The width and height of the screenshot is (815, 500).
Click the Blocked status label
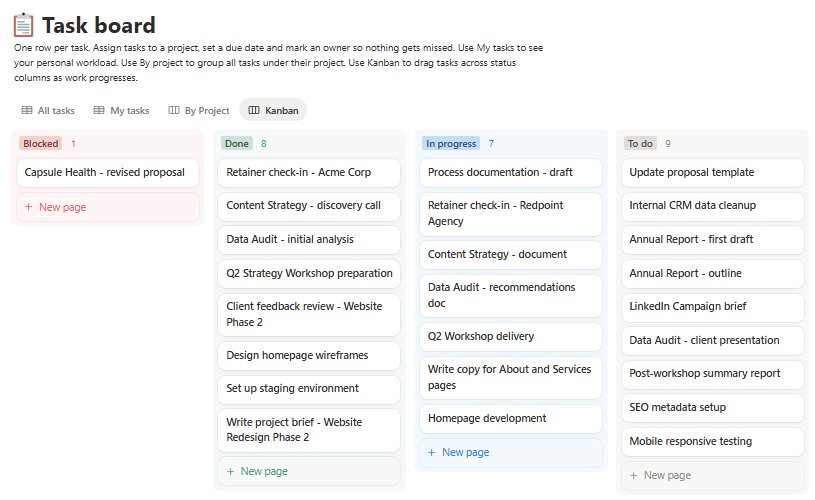click(41, 143)
